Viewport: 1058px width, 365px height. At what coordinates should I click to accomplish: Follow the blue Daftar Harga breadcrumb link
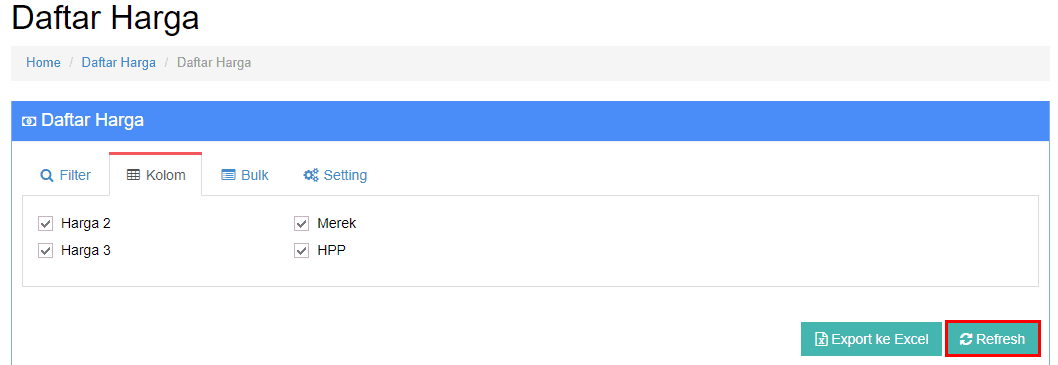click(119, 63)
